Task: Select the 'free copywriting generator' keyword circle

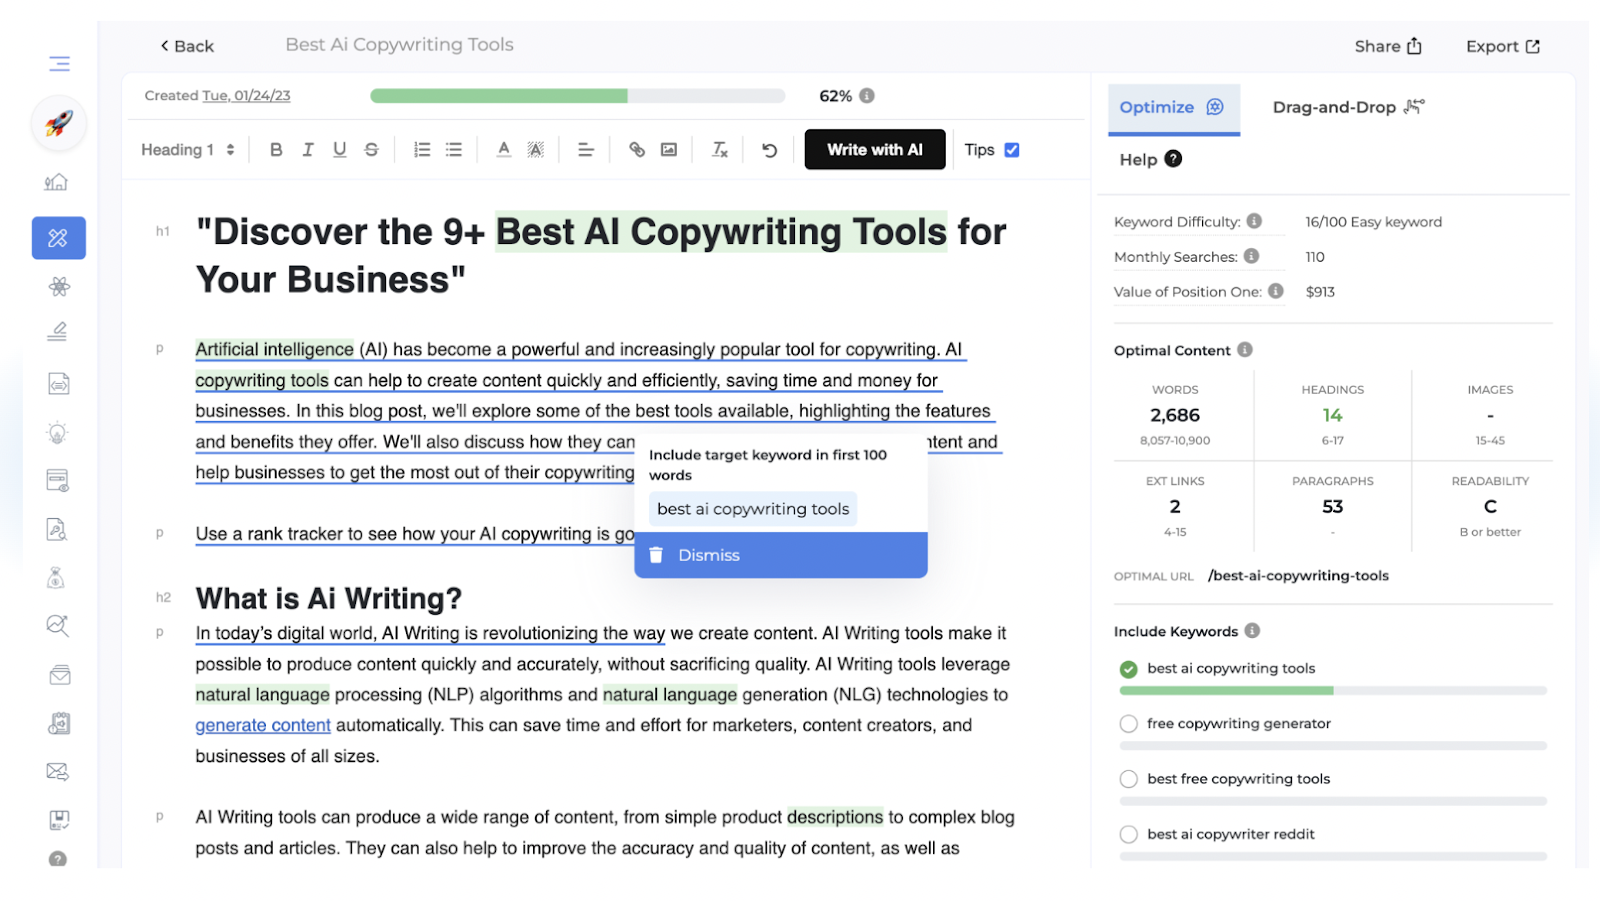Action: [1129, 724]
